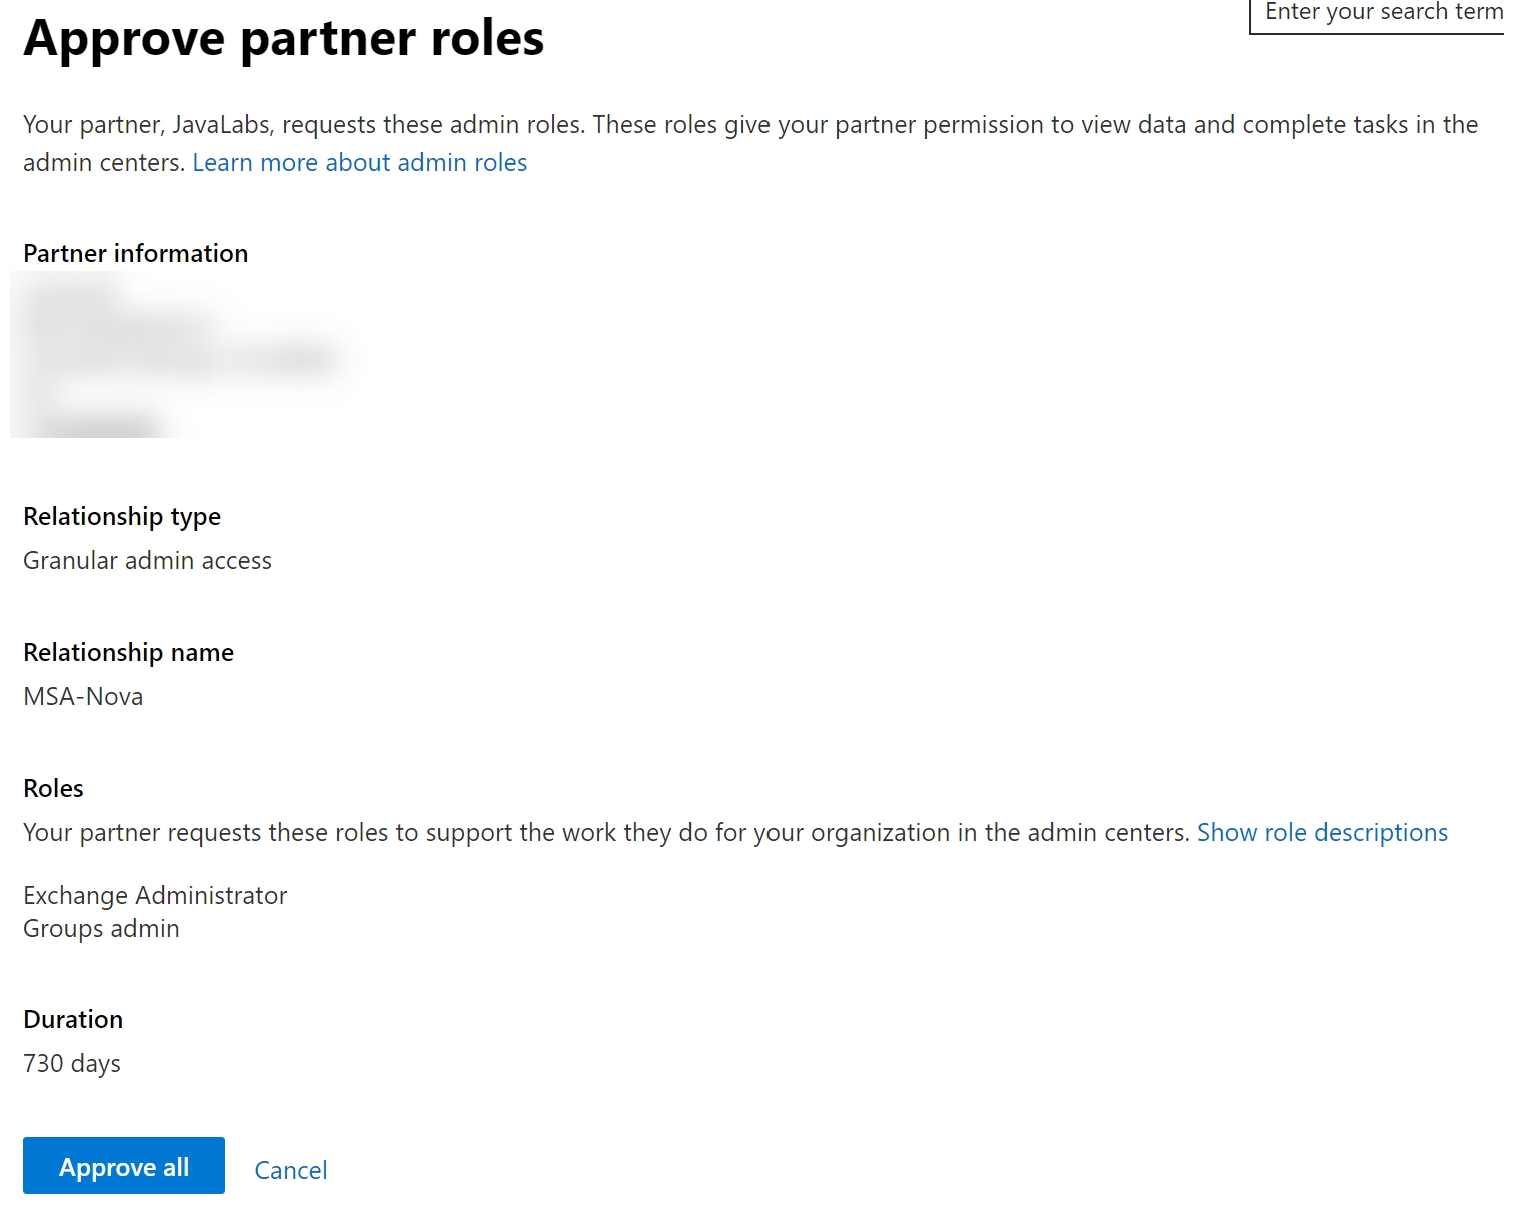The image size is (1530, 1214).
Task: Click the Relationship name heading
Action: [x=128, y=653]
